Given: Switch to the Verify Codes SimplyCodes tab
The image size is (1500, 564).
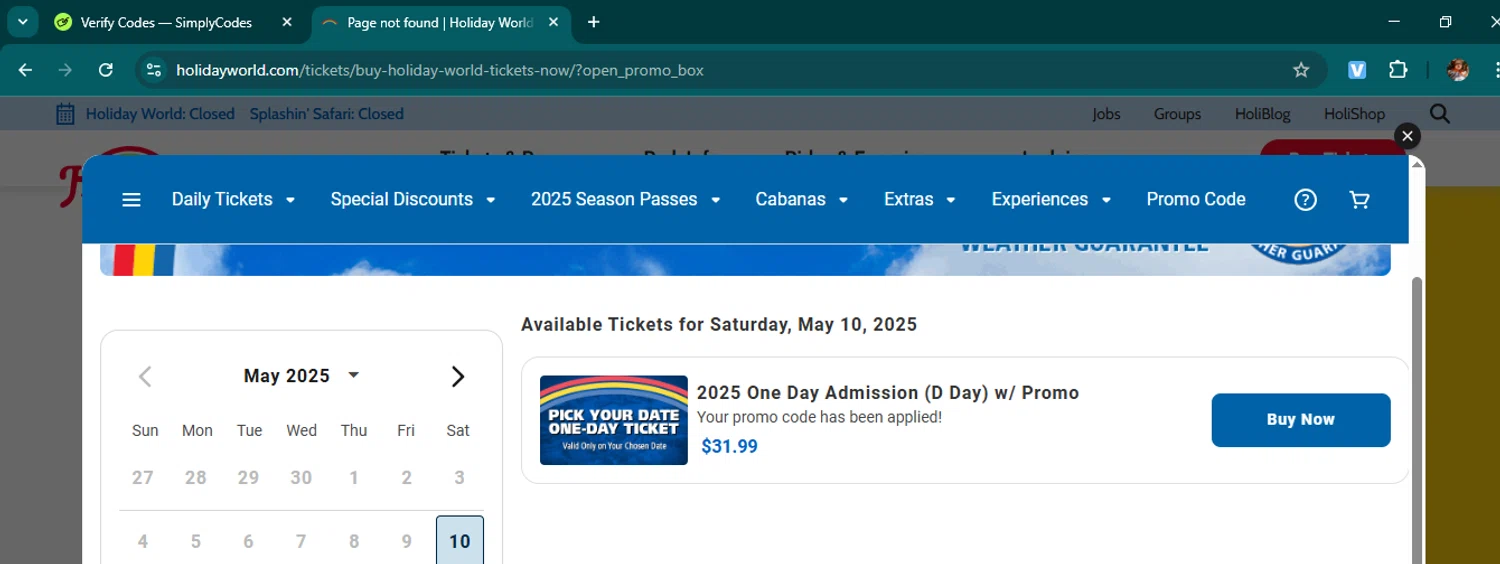Looking at the screenshot, I should [166, 22].
